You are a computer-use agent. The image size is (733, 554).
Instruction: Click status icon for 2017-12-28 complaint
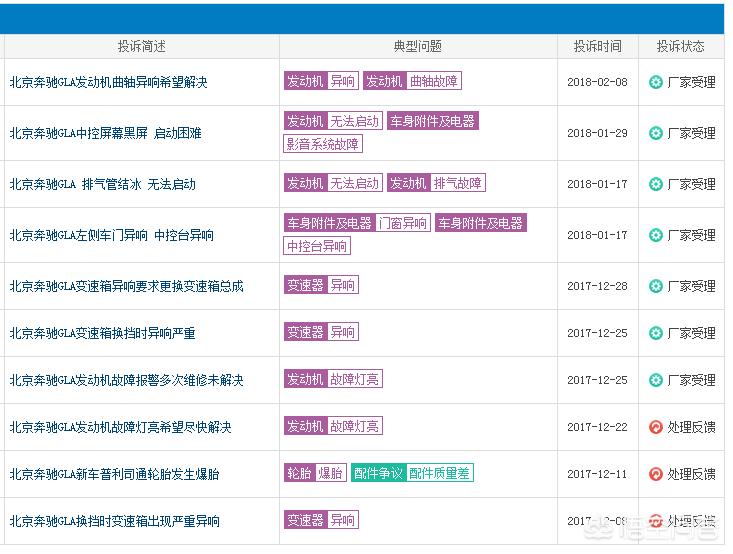(655, 286)
